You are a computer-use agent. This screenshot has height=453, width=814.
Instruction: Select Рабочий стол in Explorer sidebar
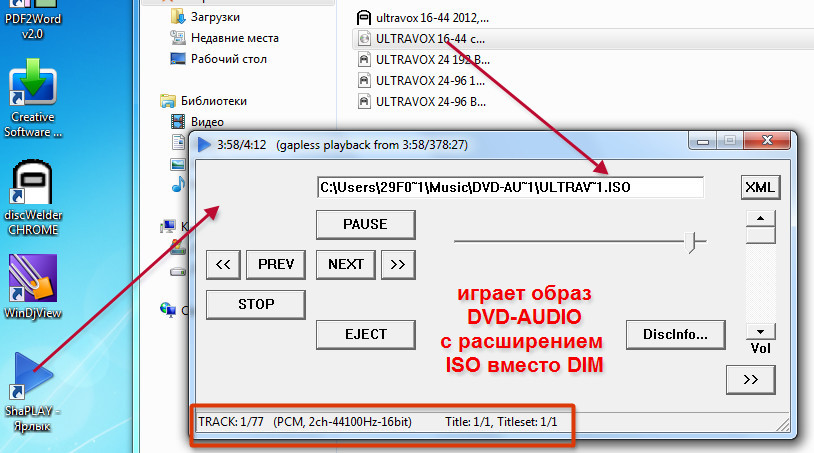coord(228,59)
